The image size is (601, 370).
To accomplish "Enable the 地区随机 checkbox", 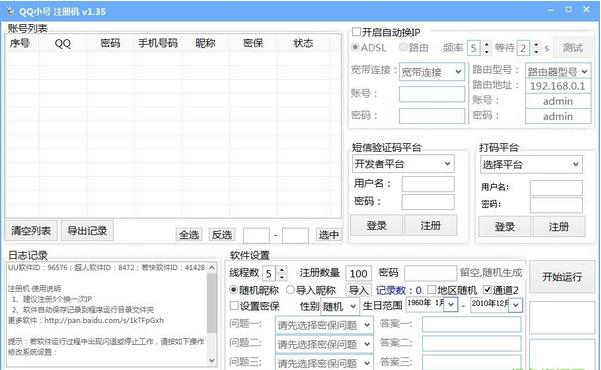I will [x=432, y=289].
